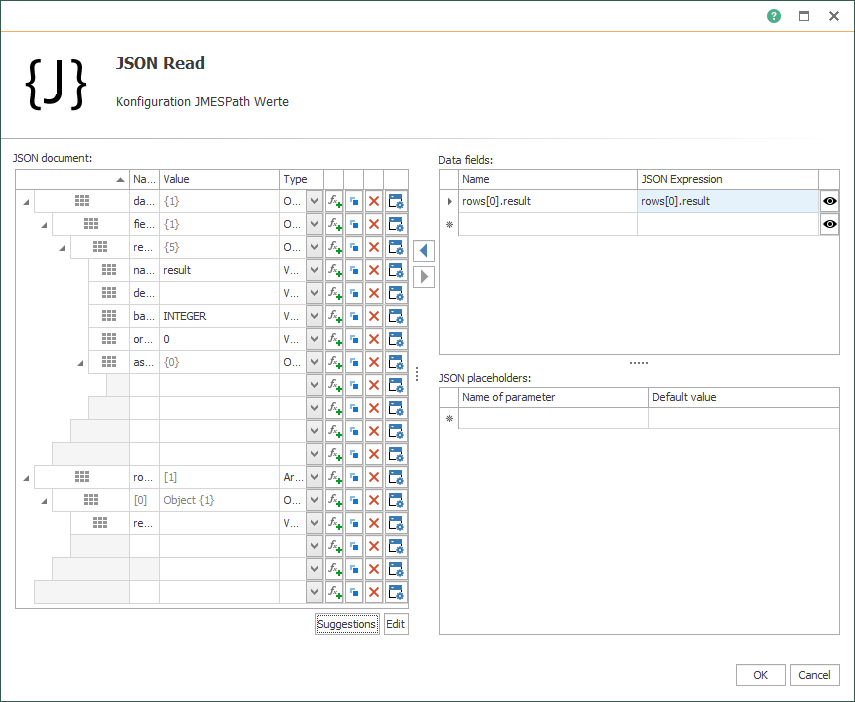Delete the '[1]' array row with the red X
The height and width of the screenshot is (702, 855).
point(374,477)
